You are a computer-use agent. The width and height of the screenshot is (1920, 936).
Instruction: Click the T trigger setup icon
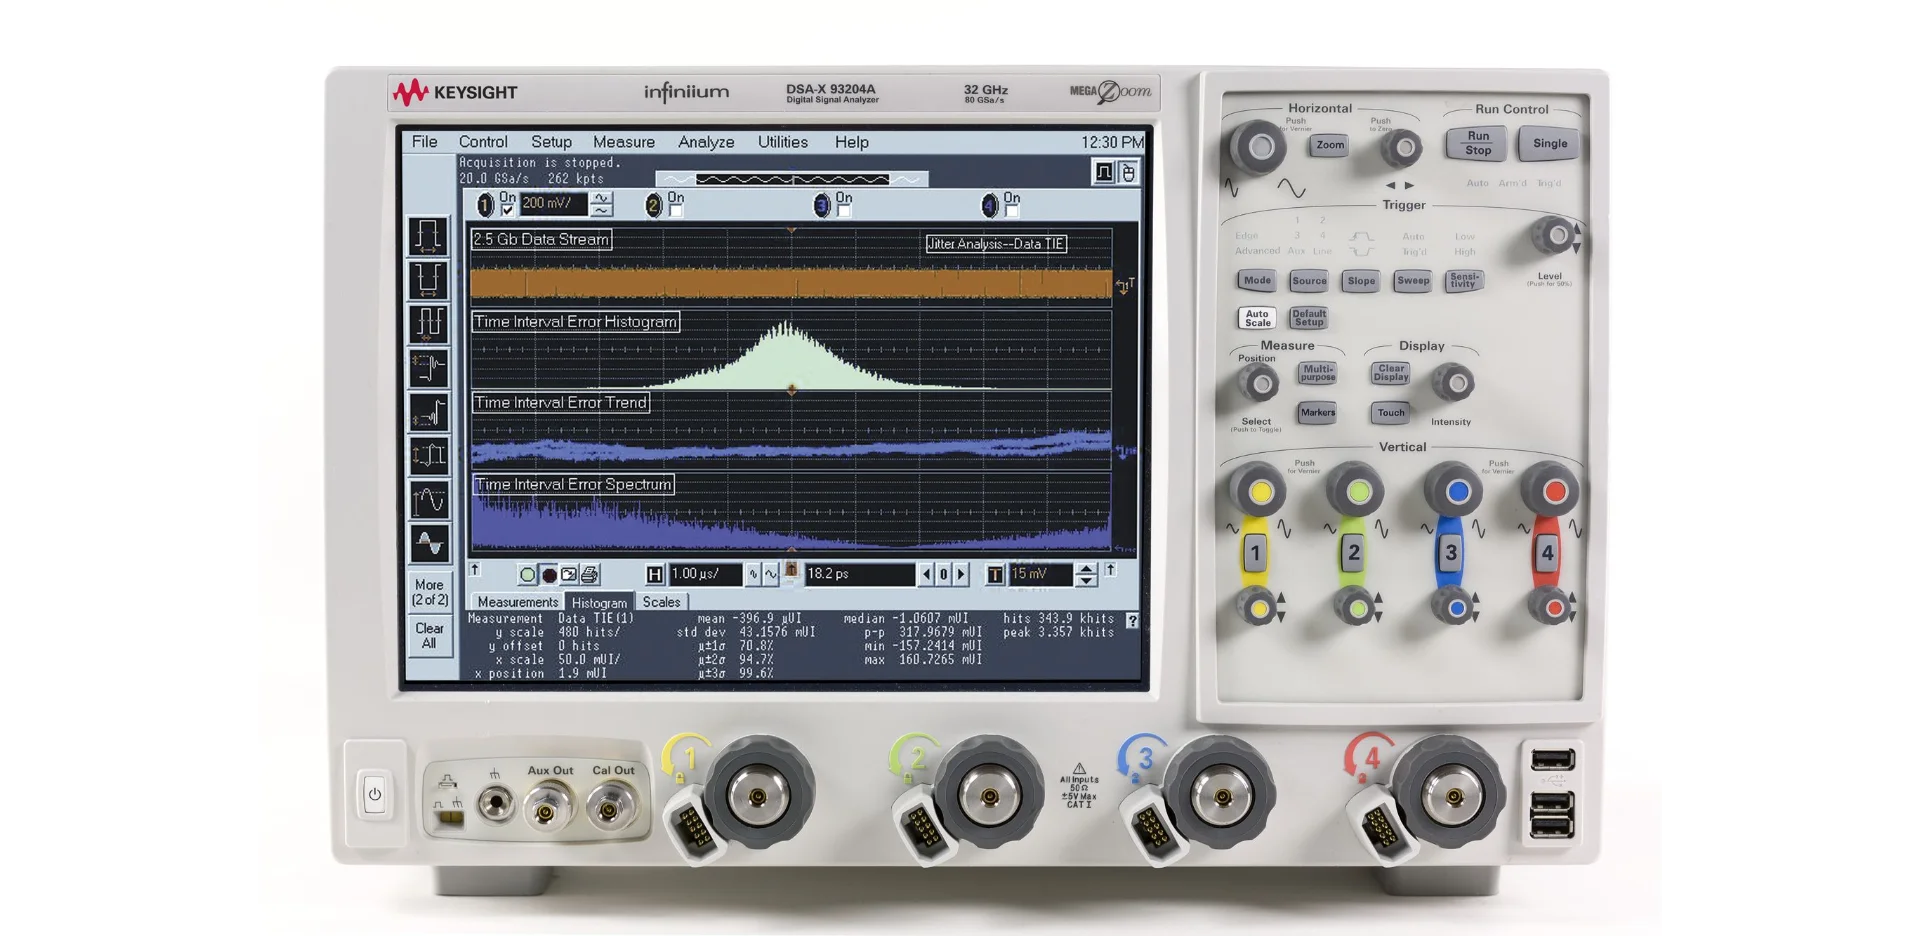995,575
